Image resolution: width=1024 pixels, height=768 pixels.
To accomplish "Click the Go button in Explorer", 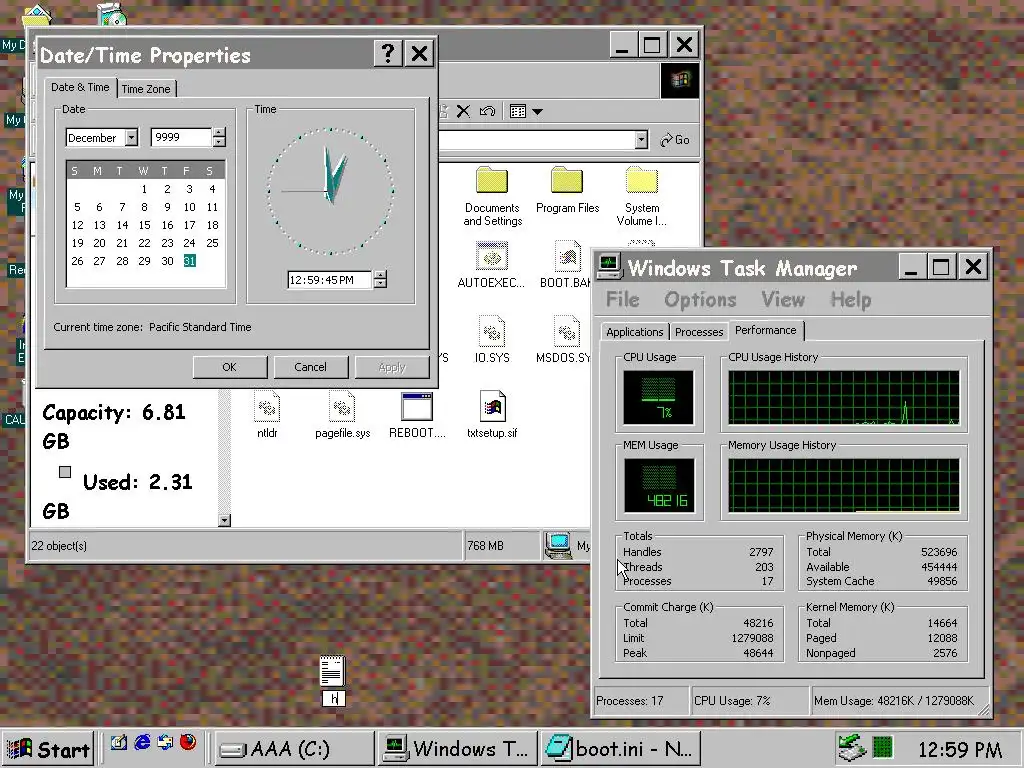I will pyautogui.click(x=675, y=140).
